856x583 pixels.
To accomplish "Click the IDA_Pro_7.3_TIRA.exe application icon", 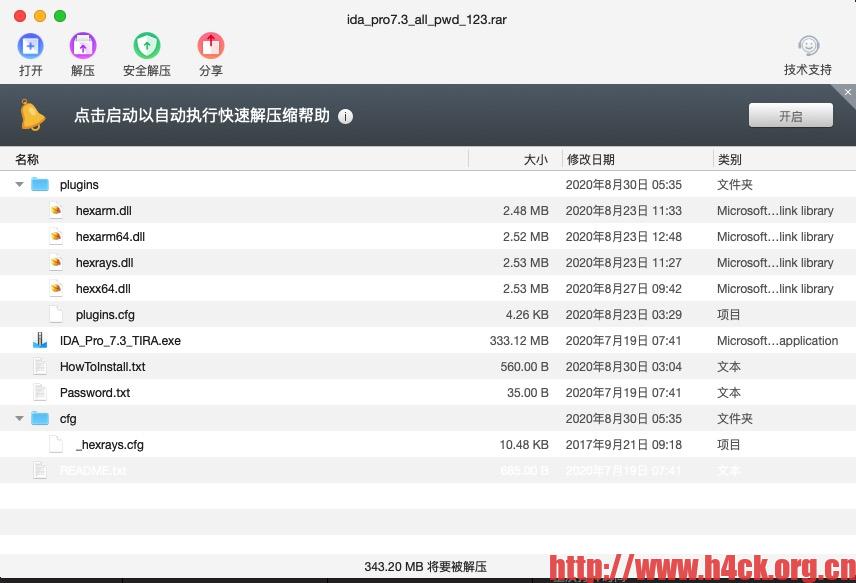I will pos(40,340).
